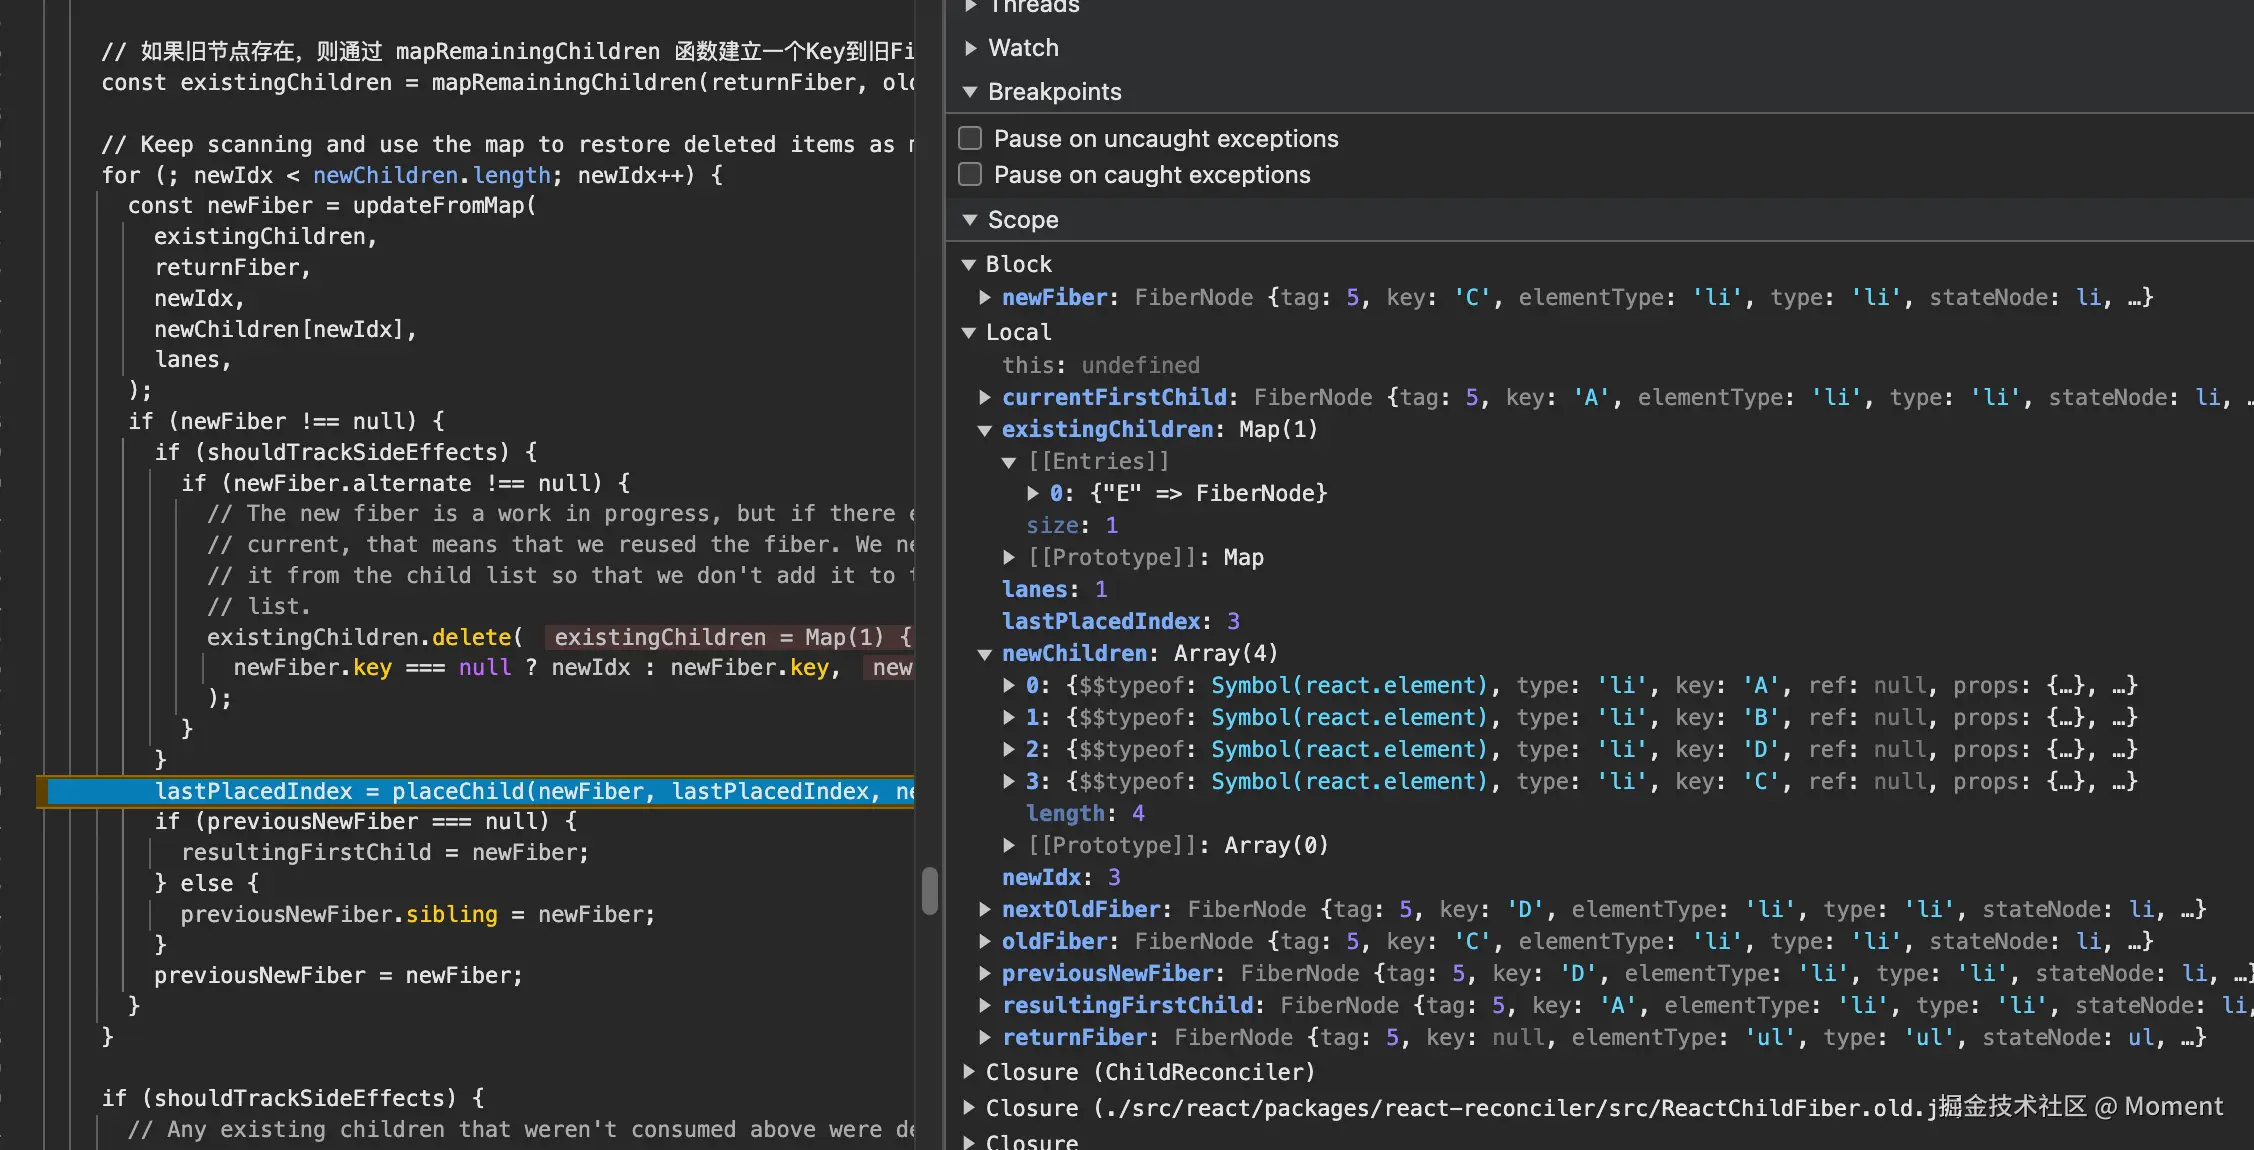Enable Pause on uncaught exceptions checkbox
2254x1150 pixels.
click(x=970, y=138)
